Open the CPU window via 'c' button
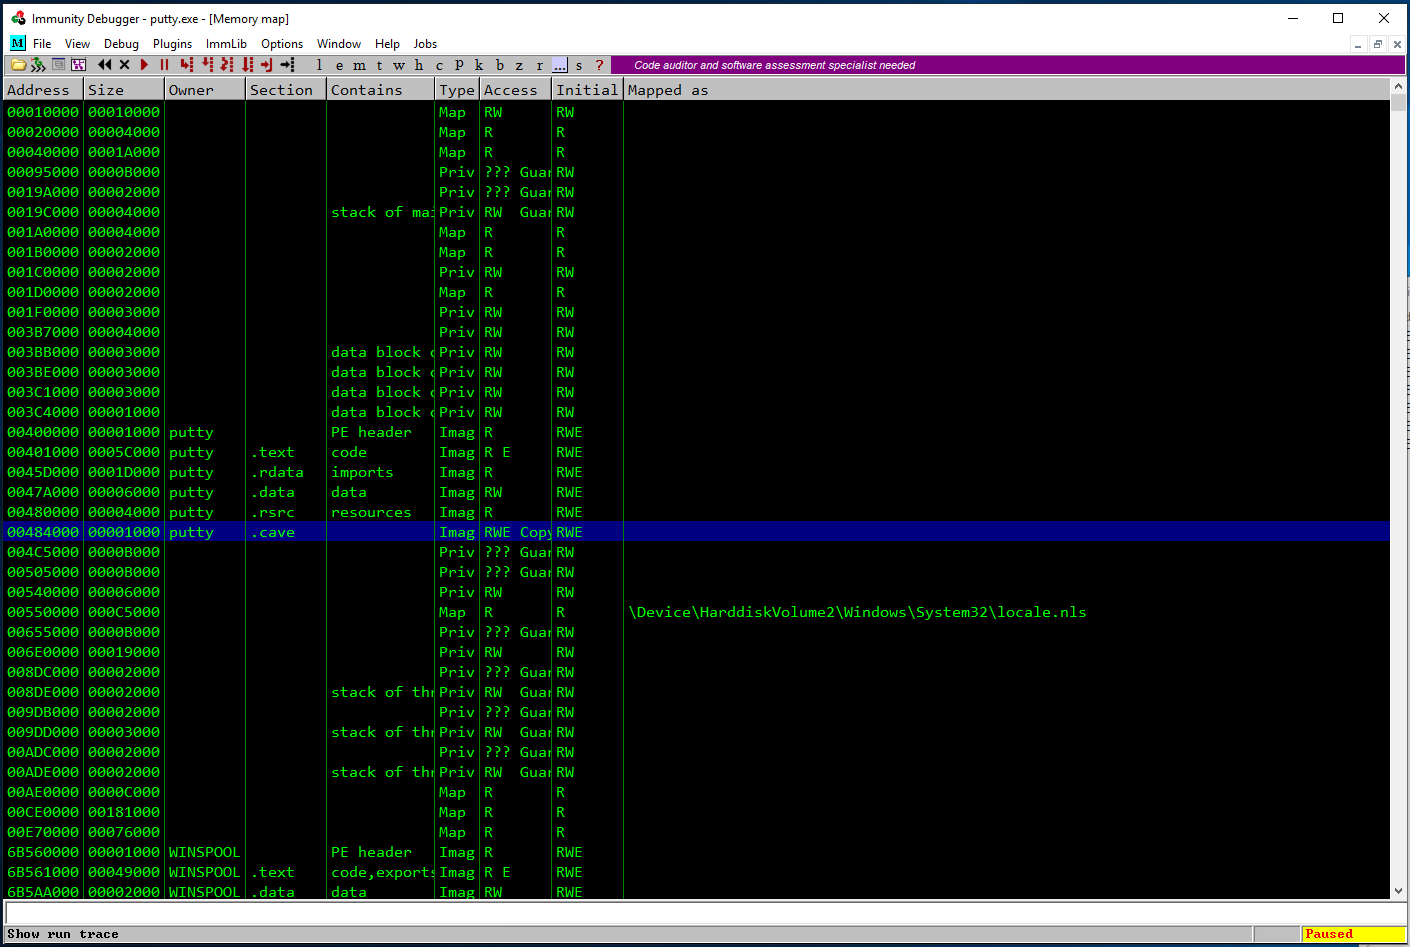This screenshot has height=947, width=1410. [439, 65]
